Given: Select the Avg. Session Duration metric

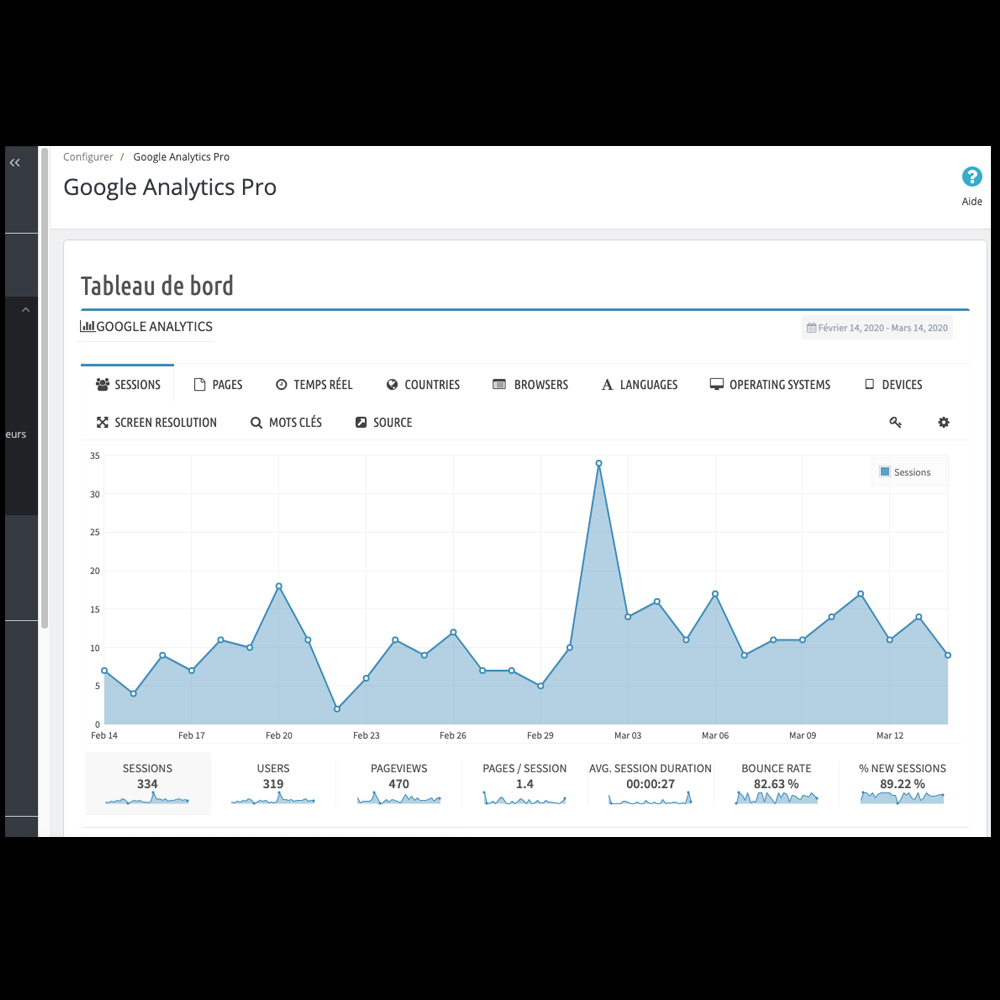Looking at the screenshot, I should point(650,783).
